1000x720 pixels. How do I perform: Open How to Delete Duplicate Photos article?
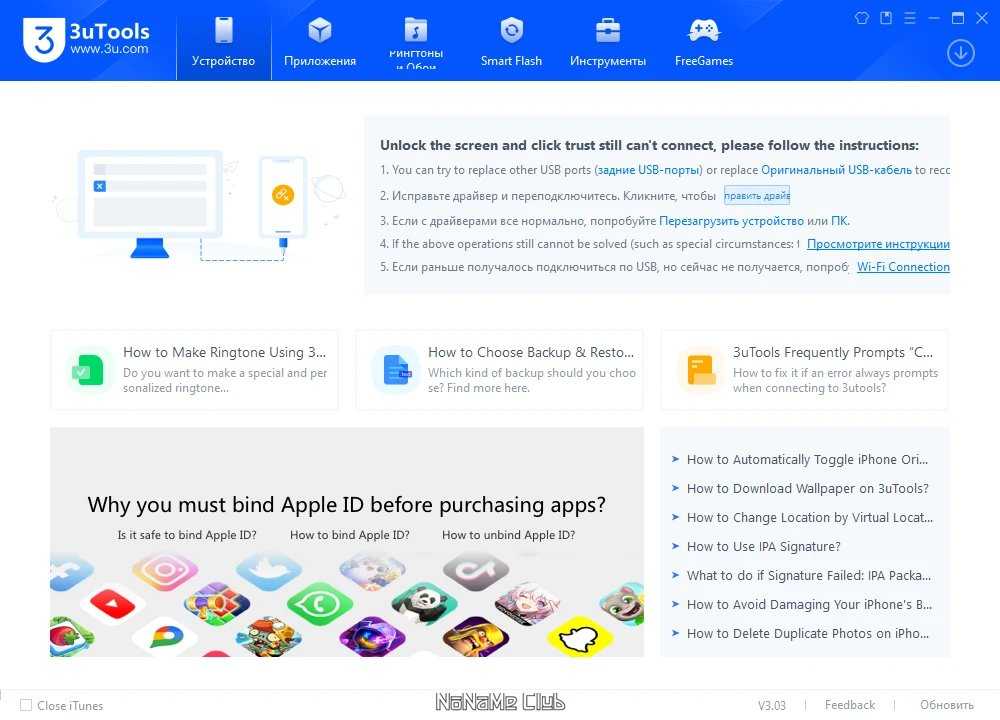click(807, 633)
